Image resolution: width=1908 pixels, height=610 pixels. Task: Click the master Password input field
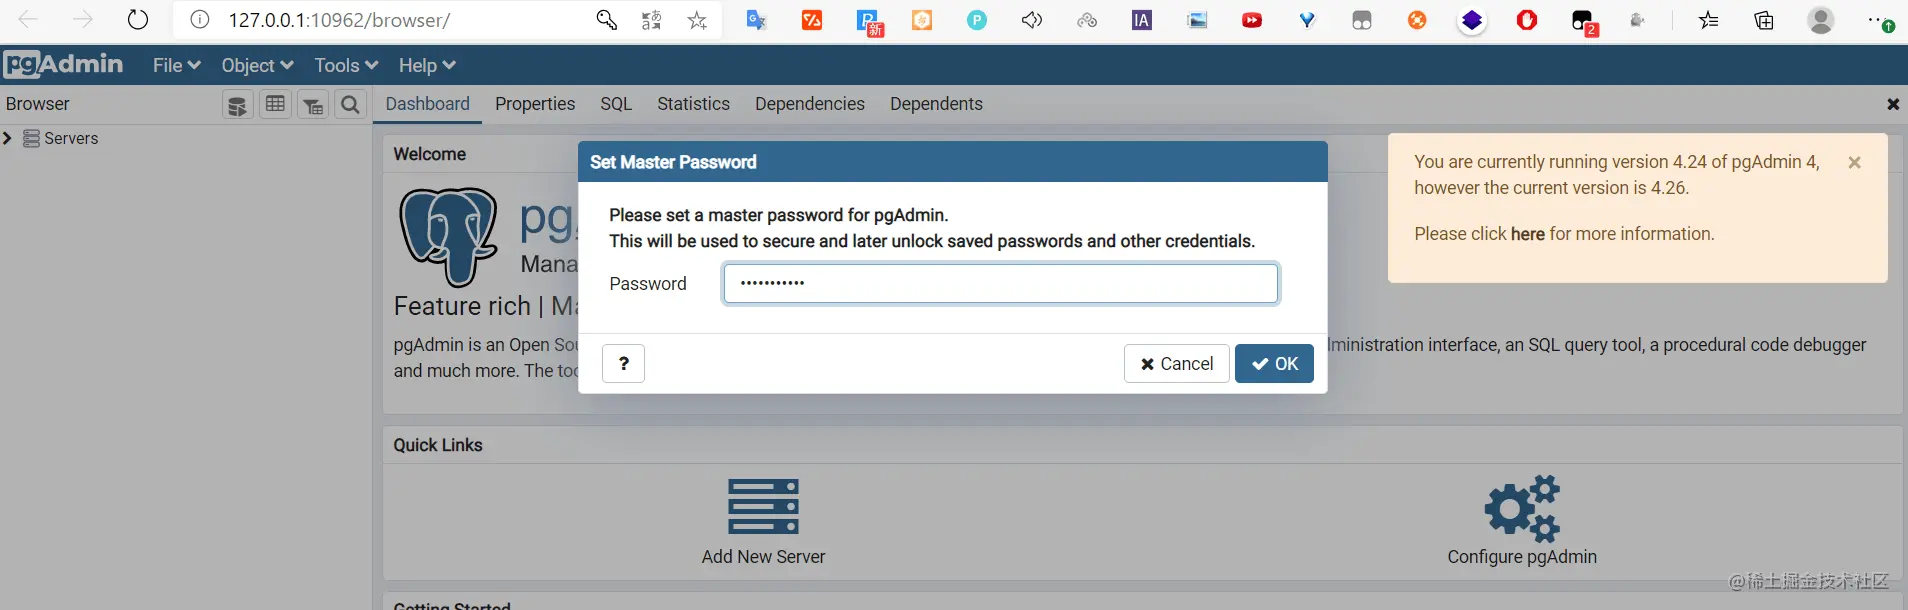point(1000,284)
